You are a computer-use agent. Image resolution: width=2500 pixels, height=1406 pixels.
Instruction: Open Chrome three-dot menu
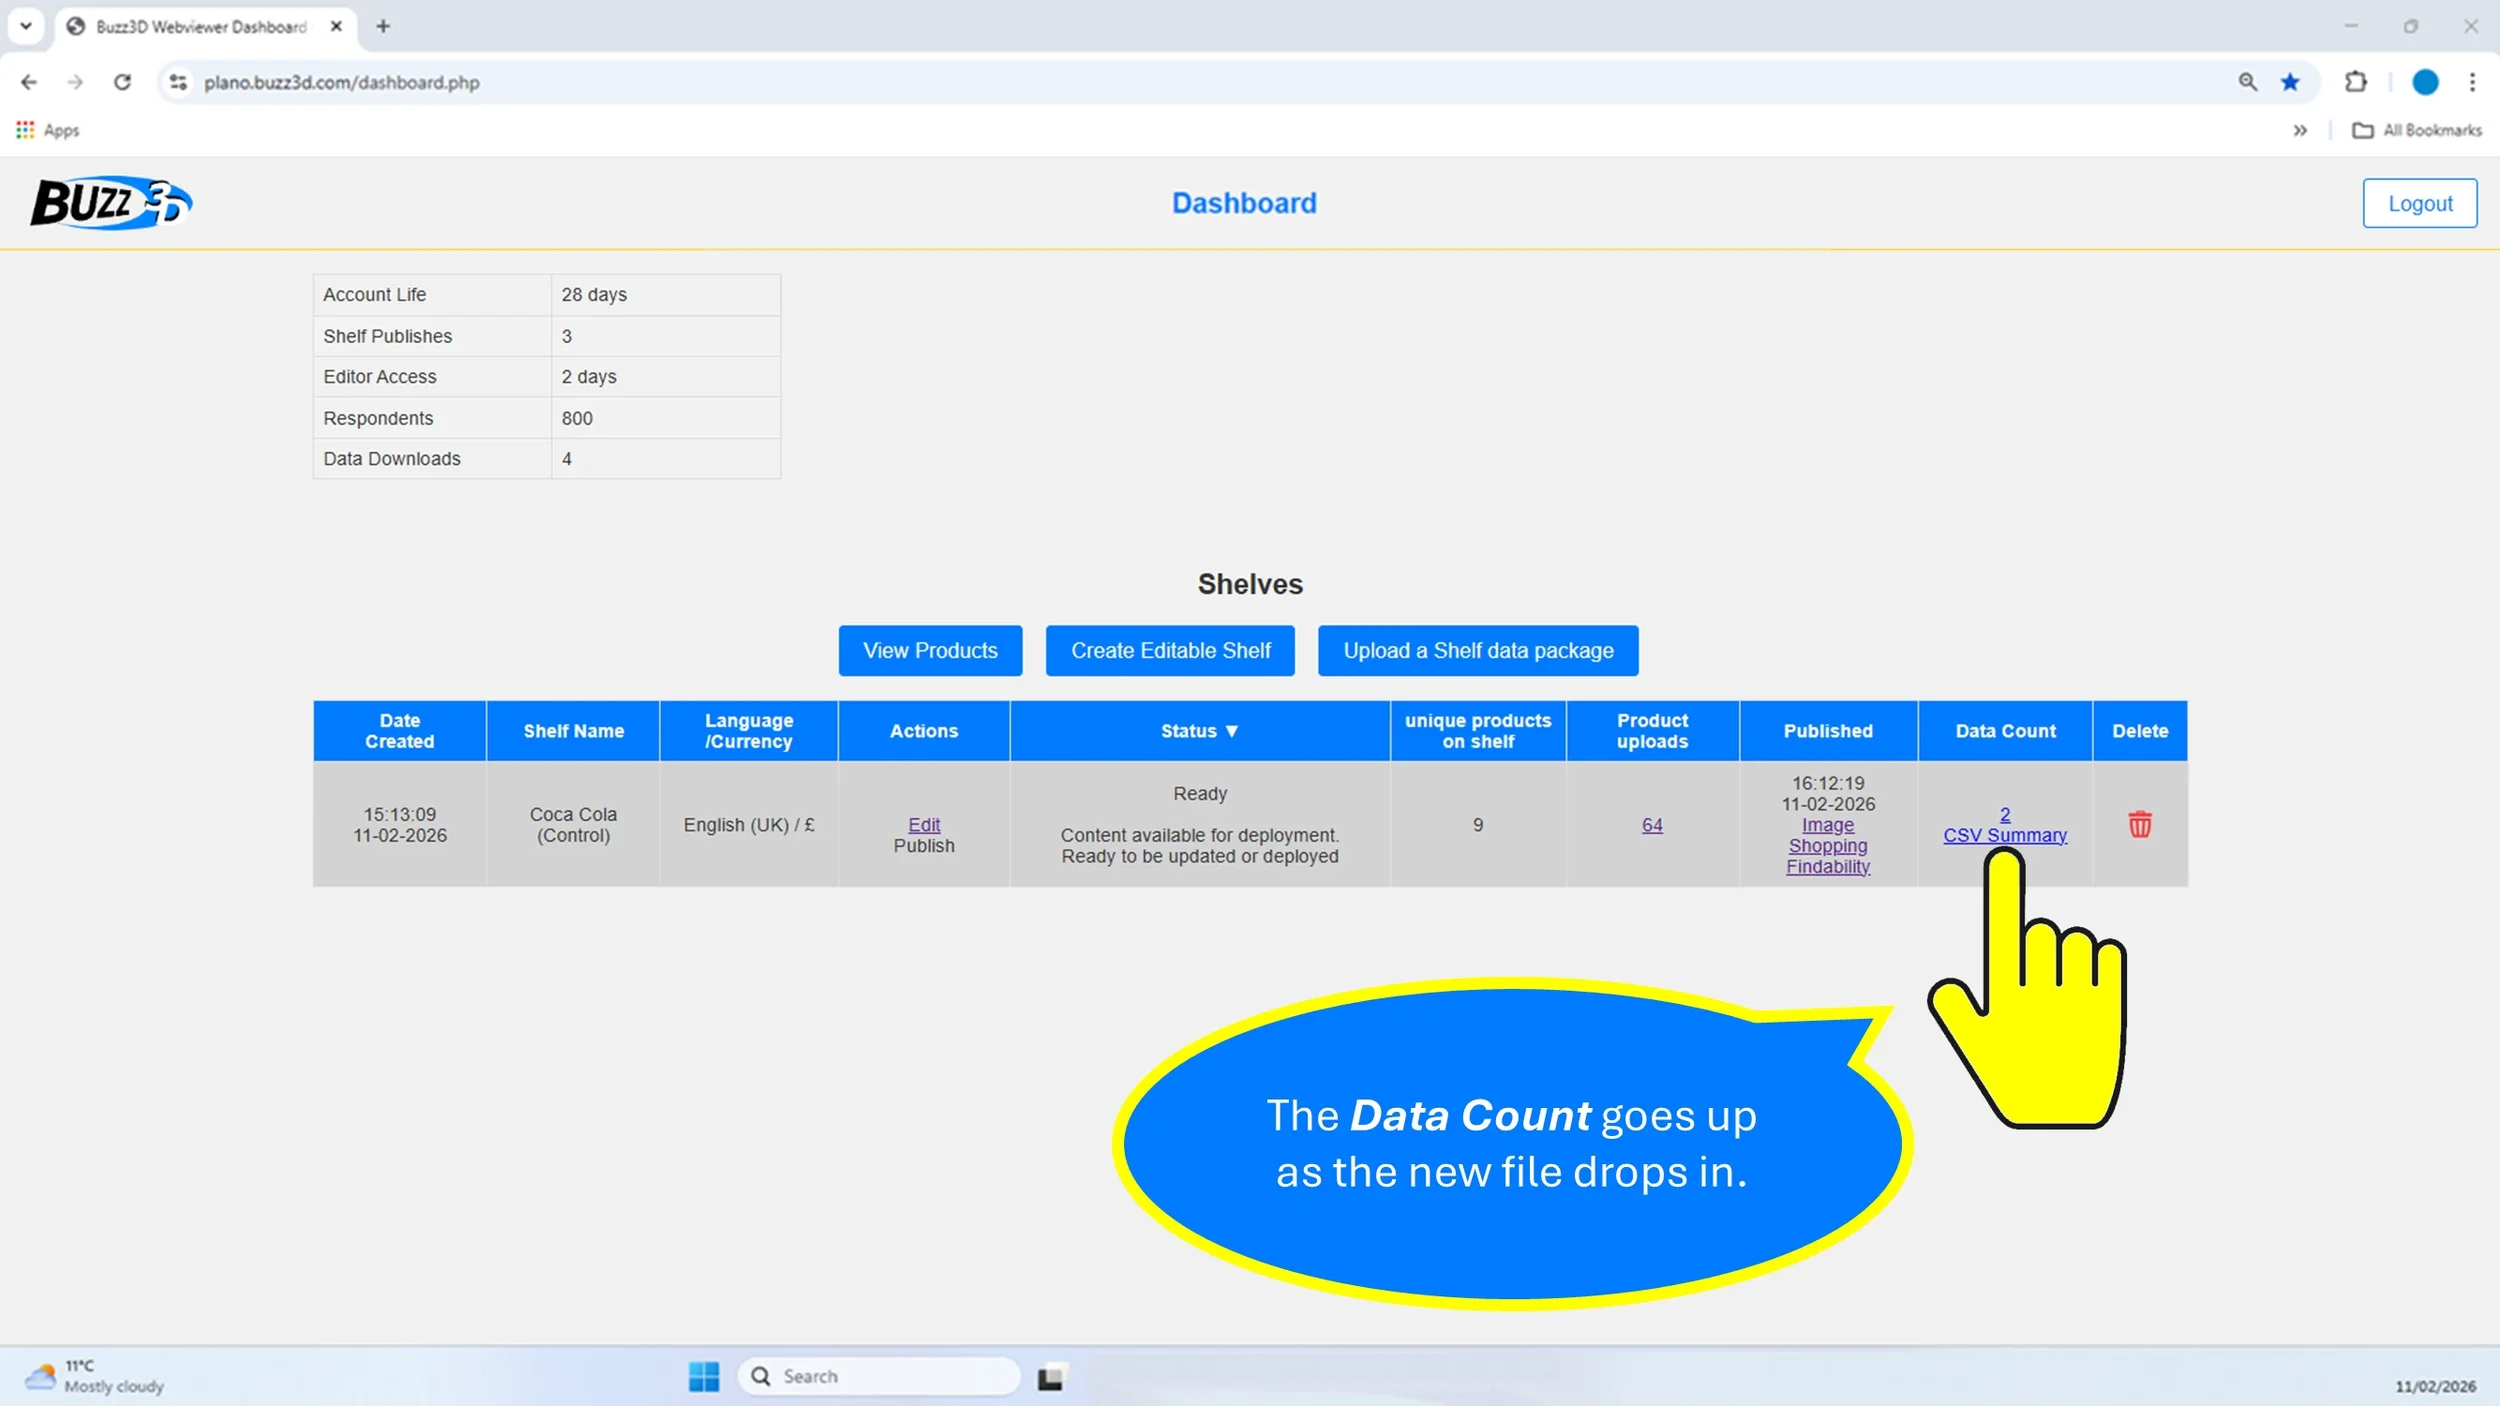coord(2472,82)
